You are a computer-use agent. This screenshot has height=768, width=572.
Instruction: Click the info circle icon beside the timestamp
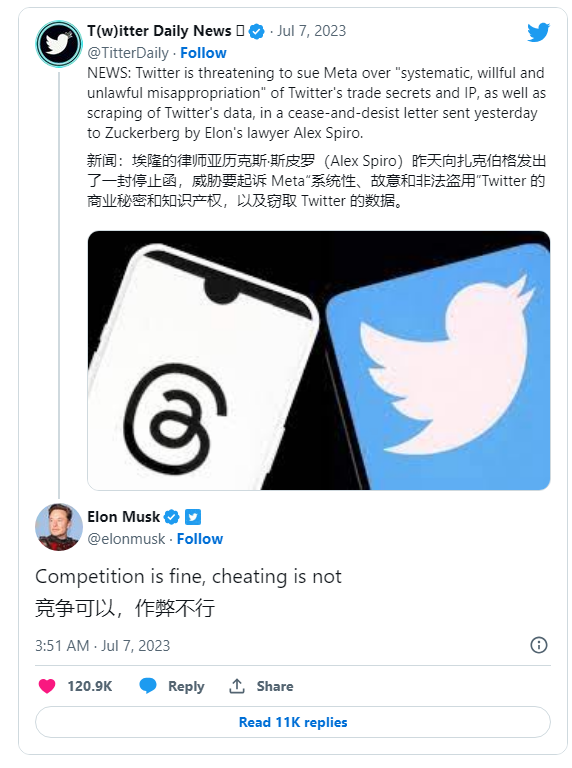(539, 645)
